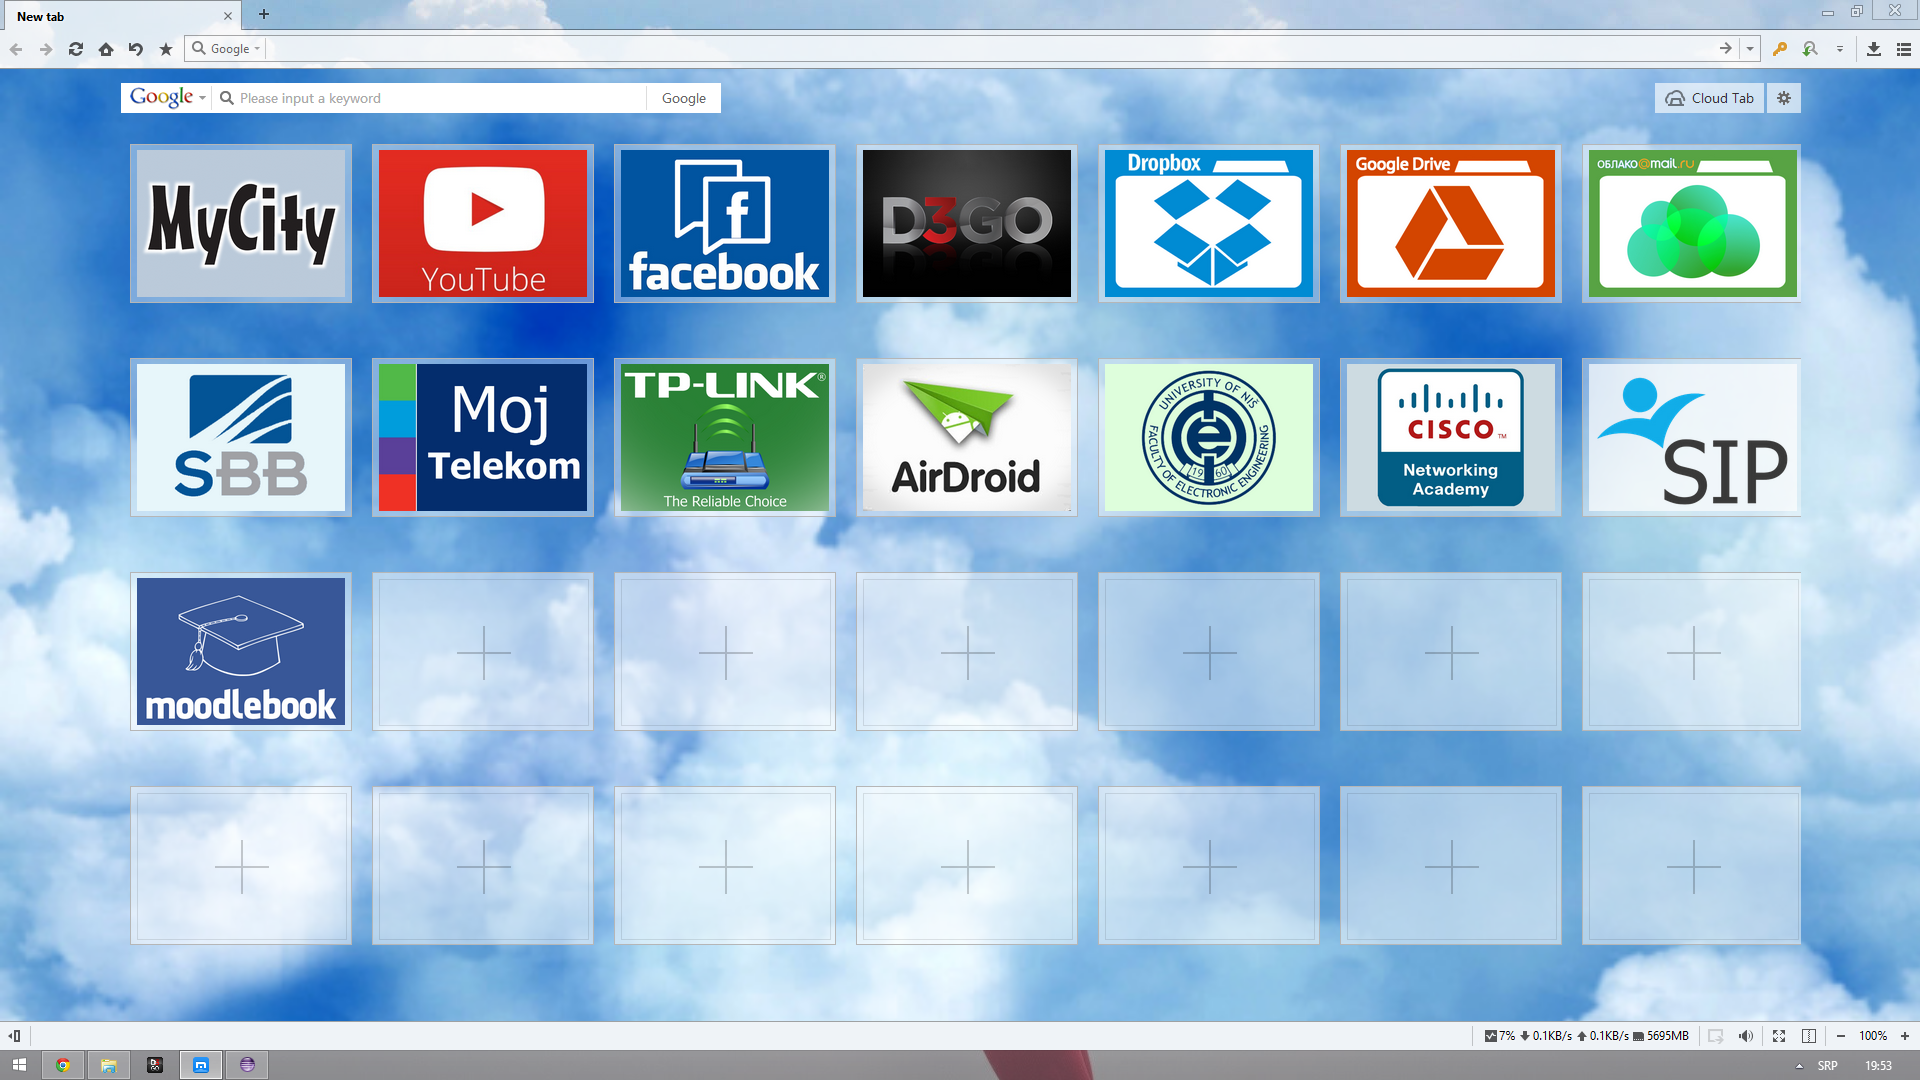1920x1080 pixels.
Task: Expand the toolbar overflow arrow beside extensions
Action: [1840, 49]
